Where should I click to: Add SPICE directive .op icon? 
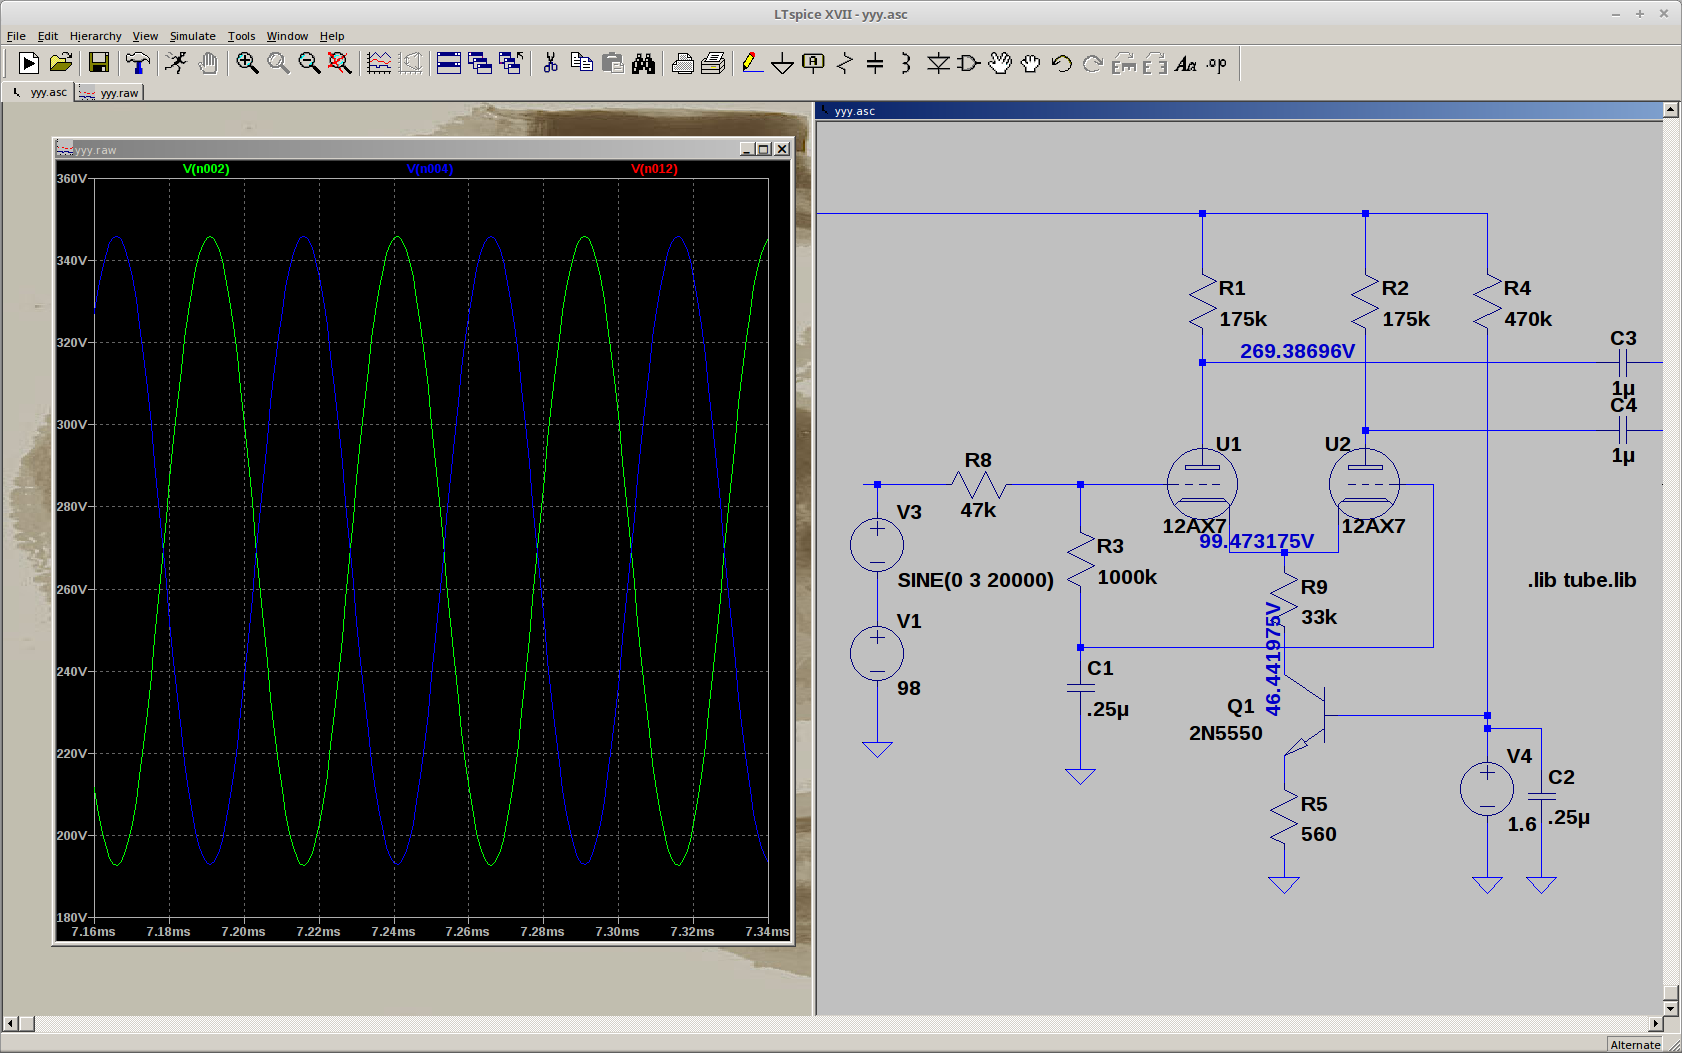pos(1217,63)
